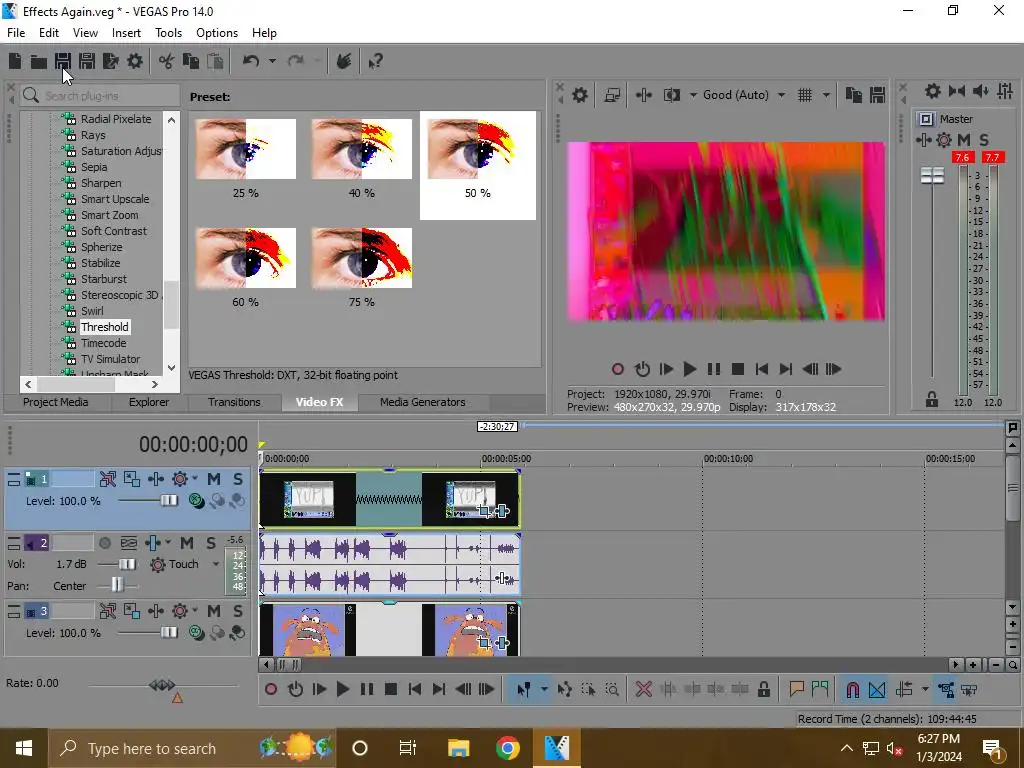The height and width of the screenshot is (768, 1024).
Task: Adjust Master volume fader
Action: (x=932, y=176)
